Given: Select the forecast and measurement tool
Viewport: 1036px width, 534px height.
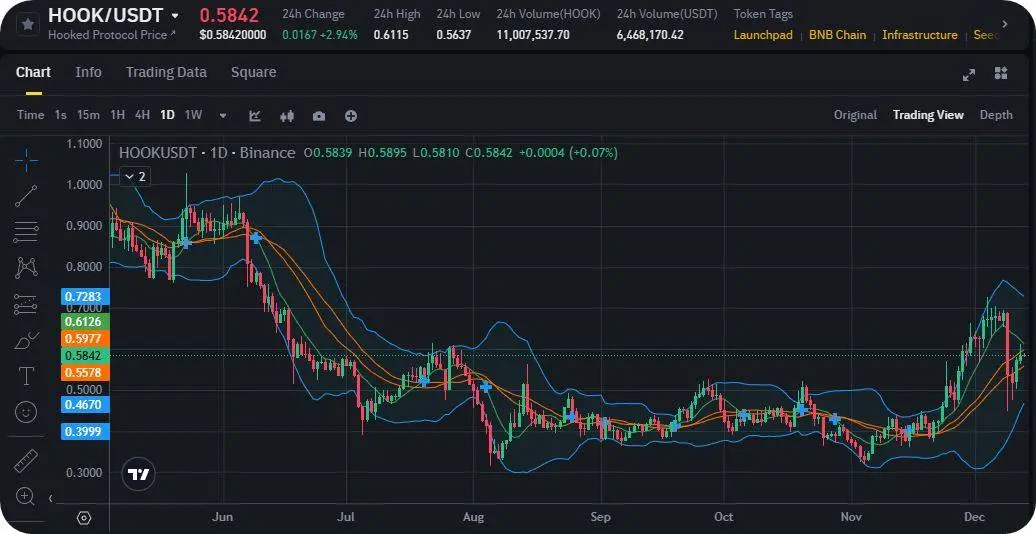Looking at the screenshot, I should [x=26, y=304].
